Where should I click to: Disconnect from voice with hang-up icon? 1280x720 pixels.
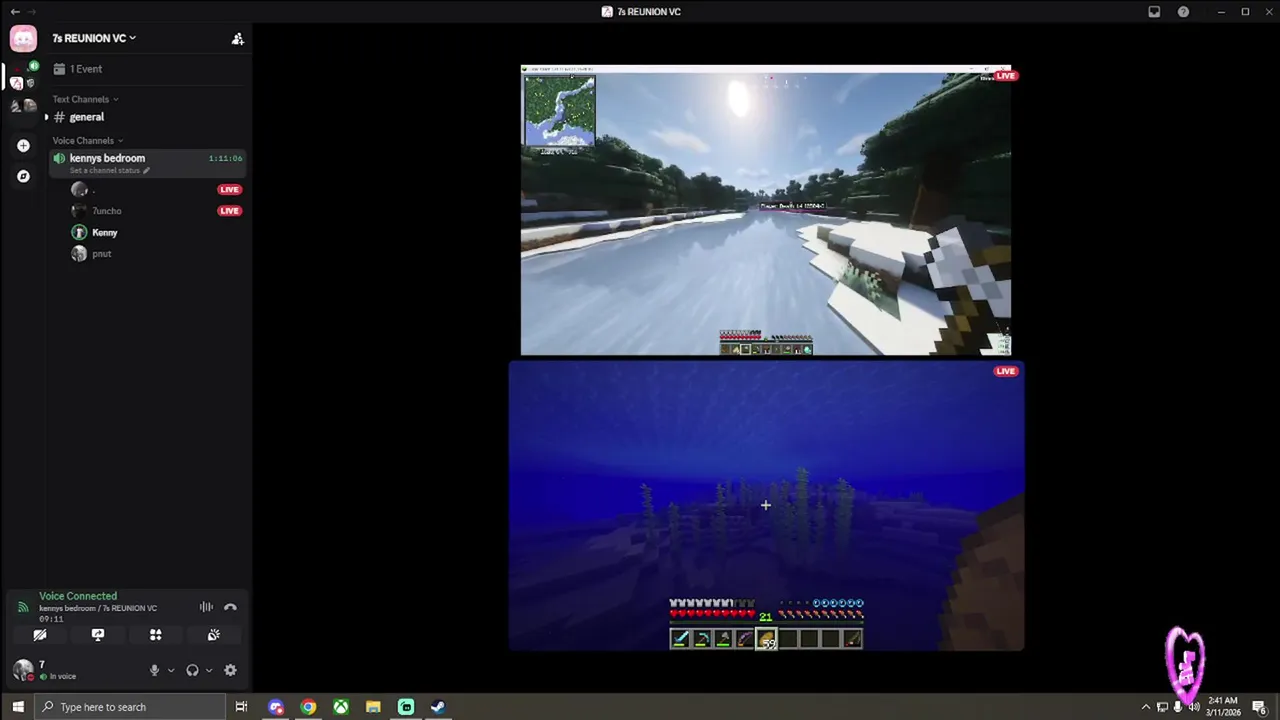pos(230,607)
